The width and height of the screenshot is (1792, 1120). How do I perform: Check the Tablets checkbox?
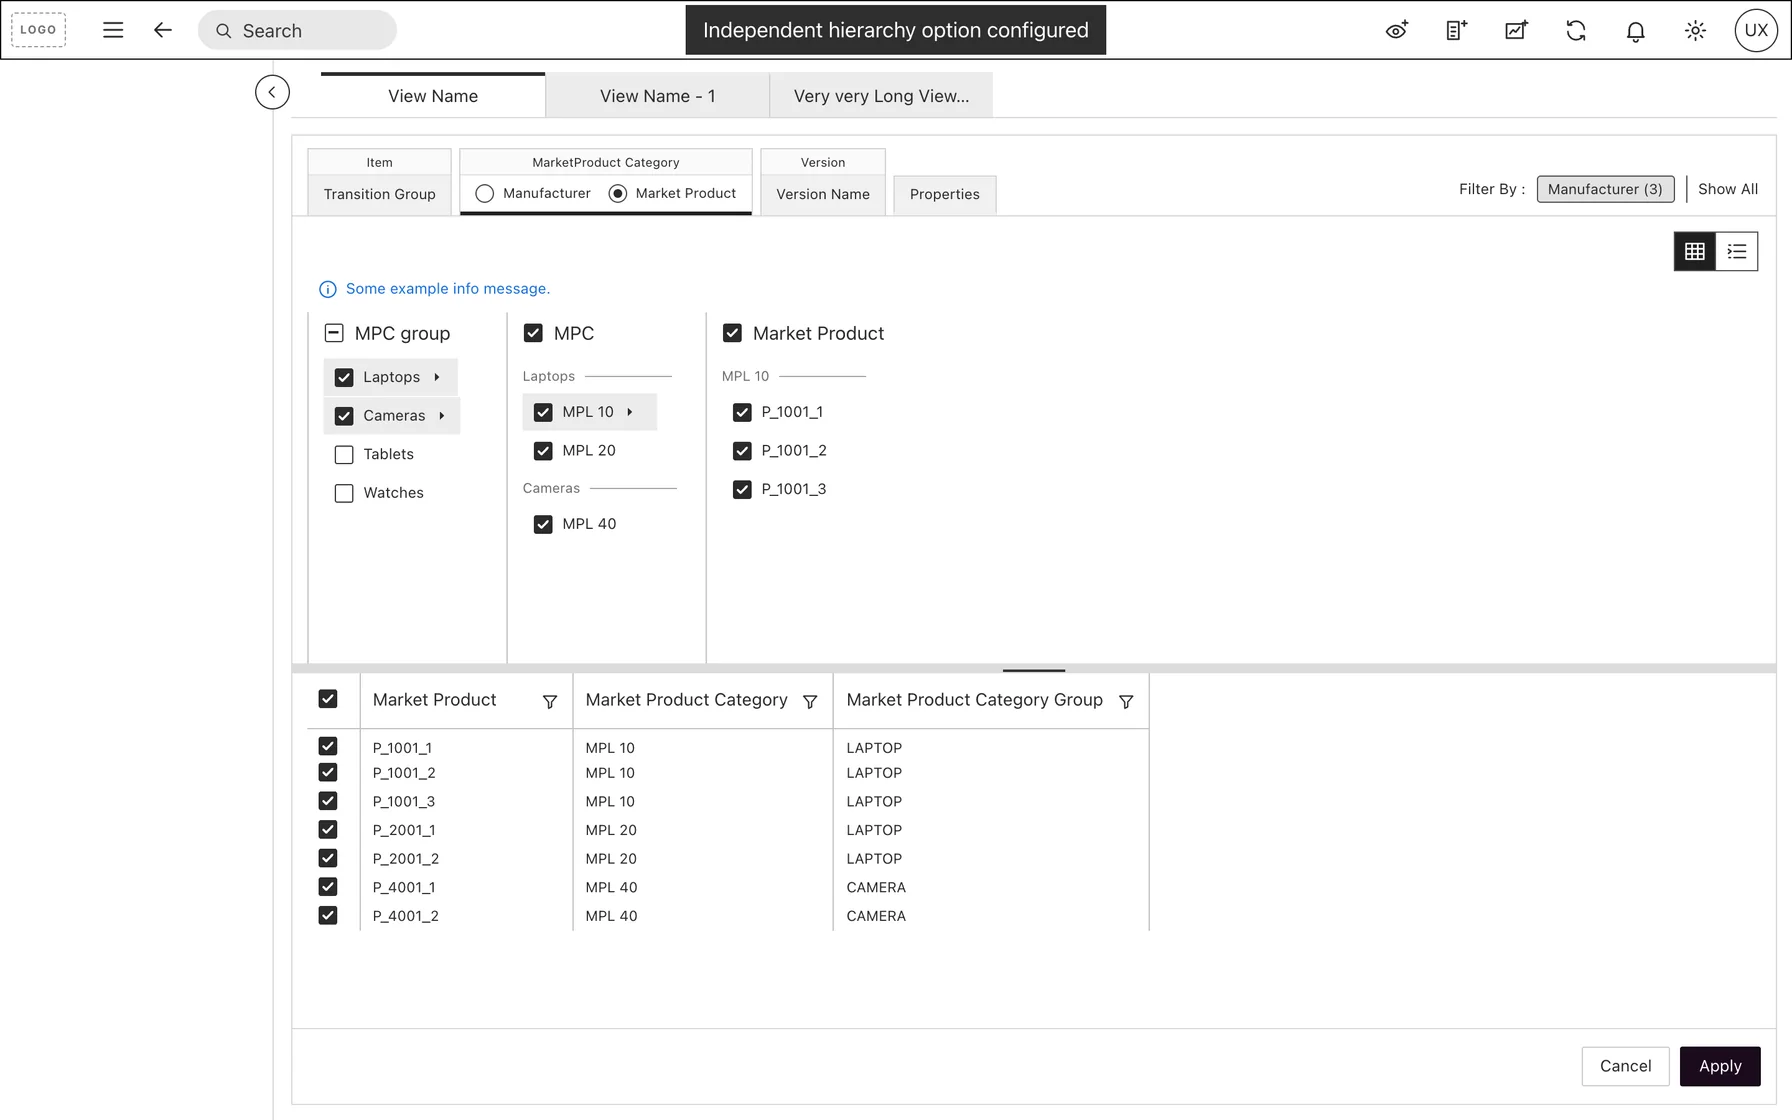click(x=344, y=454)
